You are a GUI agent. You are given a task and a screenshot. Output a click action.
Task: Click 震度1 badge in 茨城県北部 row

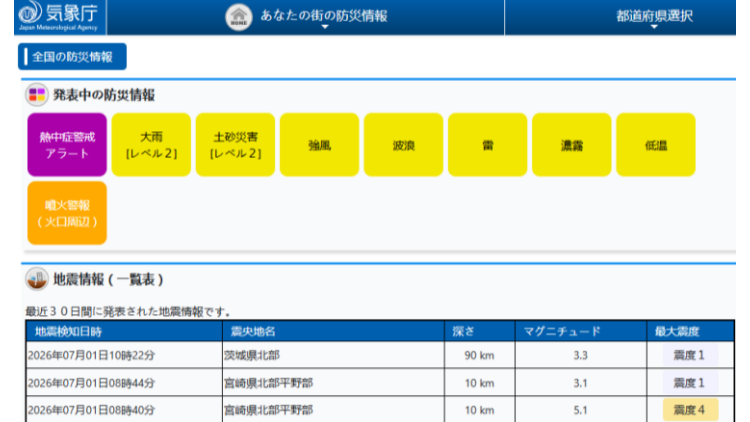coord(690,355)
